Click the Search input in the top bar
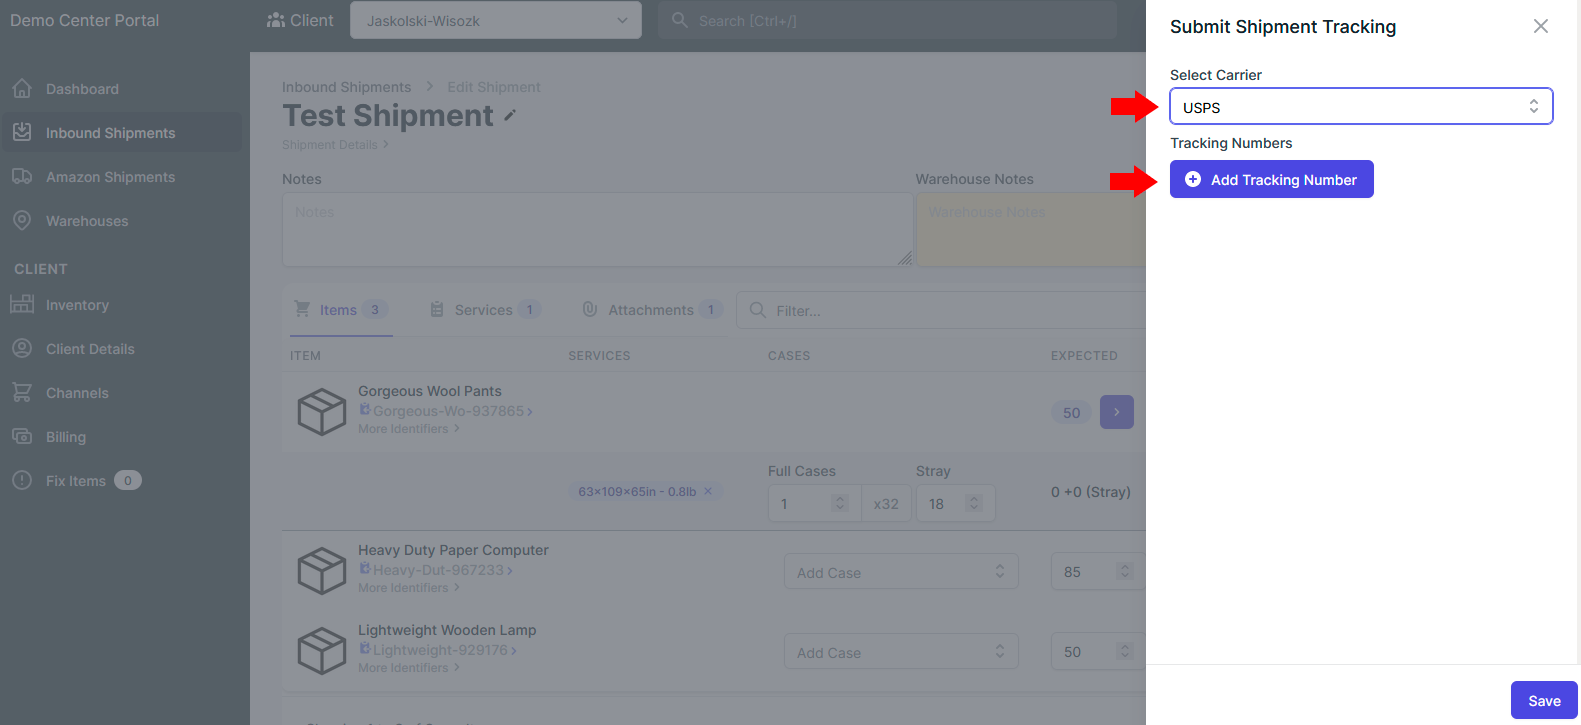This screenshot has width=1581, height=725. (887, 20)
